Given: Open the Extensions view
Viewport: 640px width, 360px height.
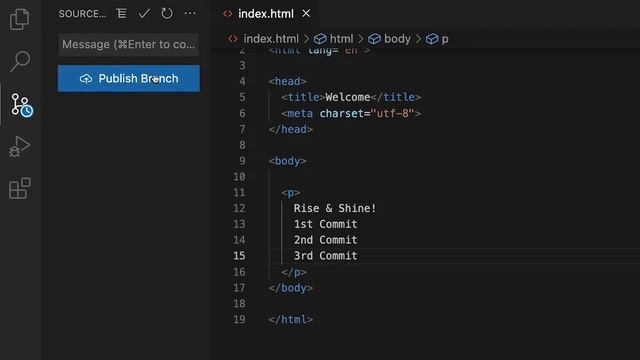Looking at the screenshot, I should (x=20, y=188).
